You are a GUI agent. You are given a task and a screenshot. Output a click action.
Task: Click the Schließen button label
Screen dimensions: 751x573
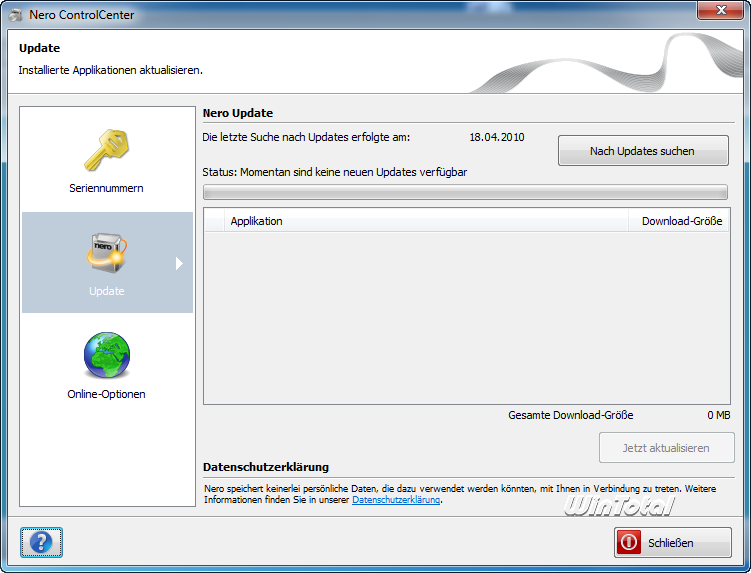click(x=671, y=543)
